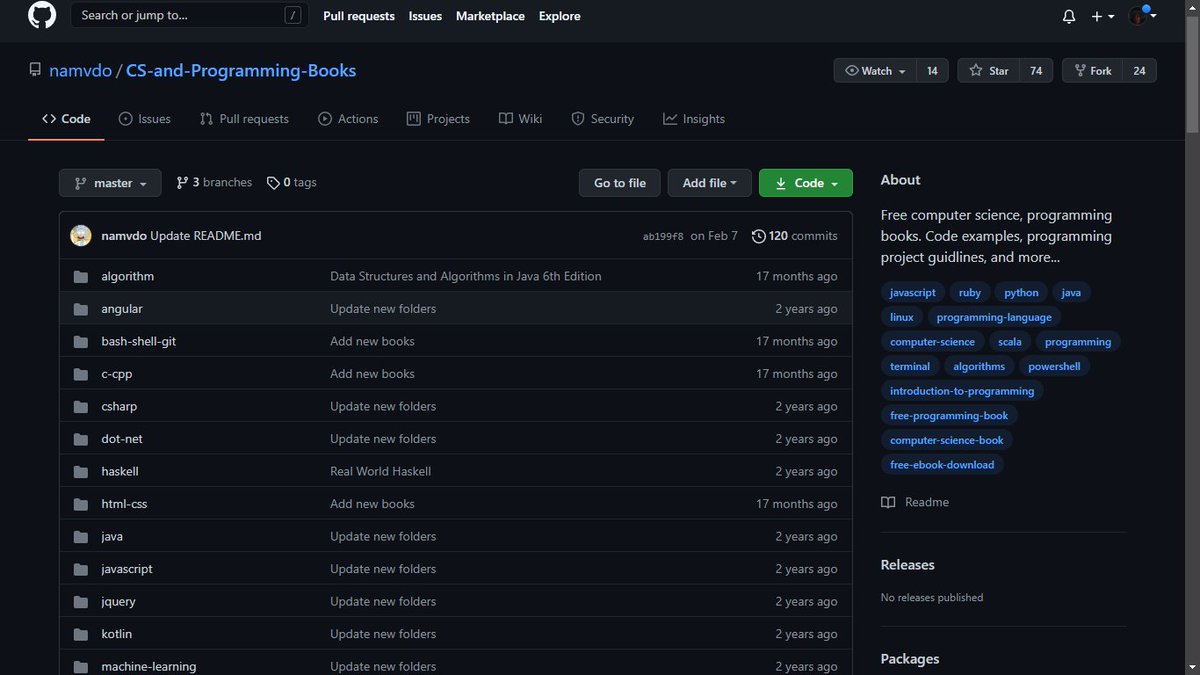1200x675 pixels.
Task: Open the plus create-new dropdown
Action: coord(1103,16)
